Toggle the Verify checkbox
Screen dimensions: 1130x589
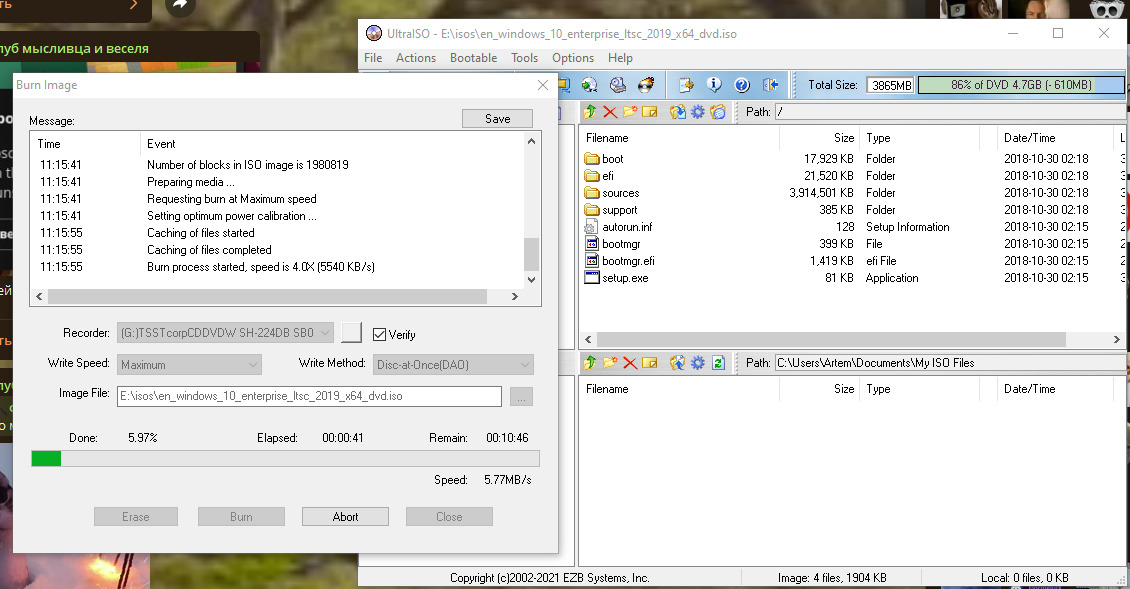379,335
